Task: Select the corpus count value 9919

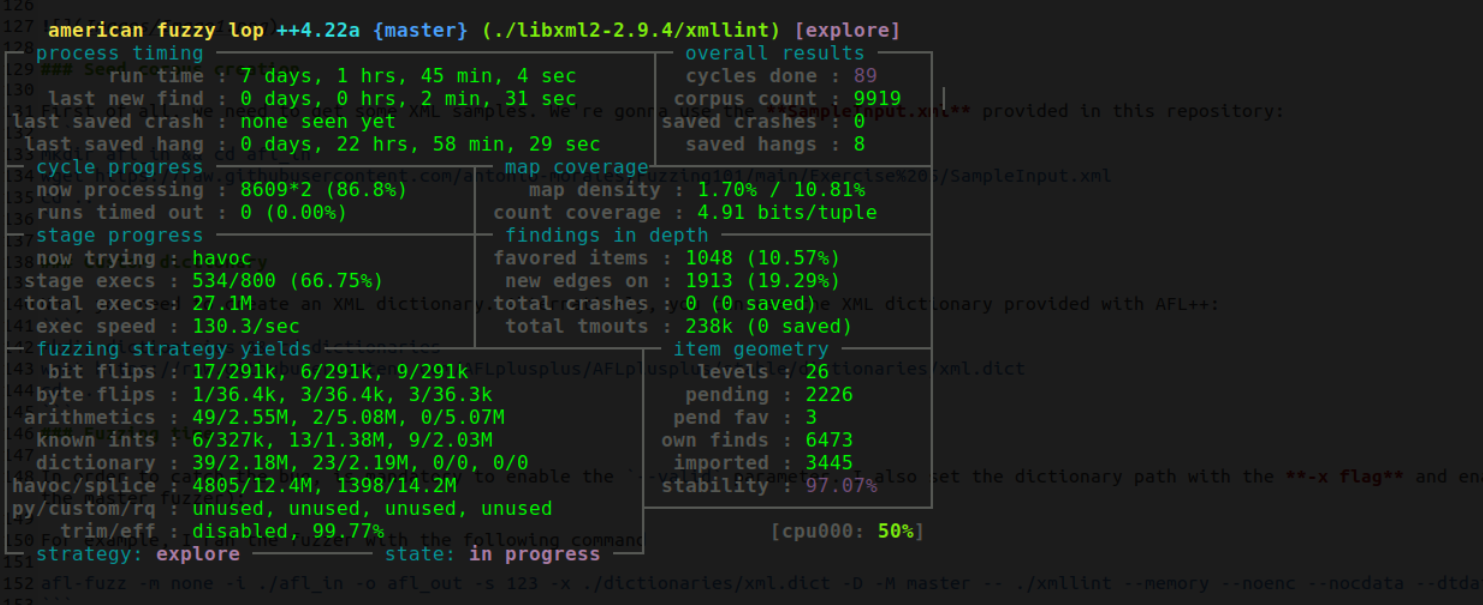Action: pyautogui.click(x=877, y=99)
